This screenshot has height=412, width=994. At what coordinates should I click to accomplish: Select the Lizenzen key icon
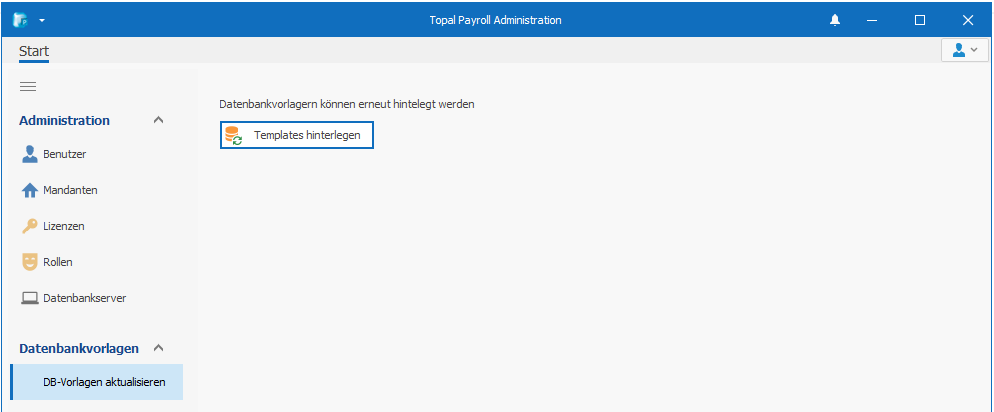(30, 226)
